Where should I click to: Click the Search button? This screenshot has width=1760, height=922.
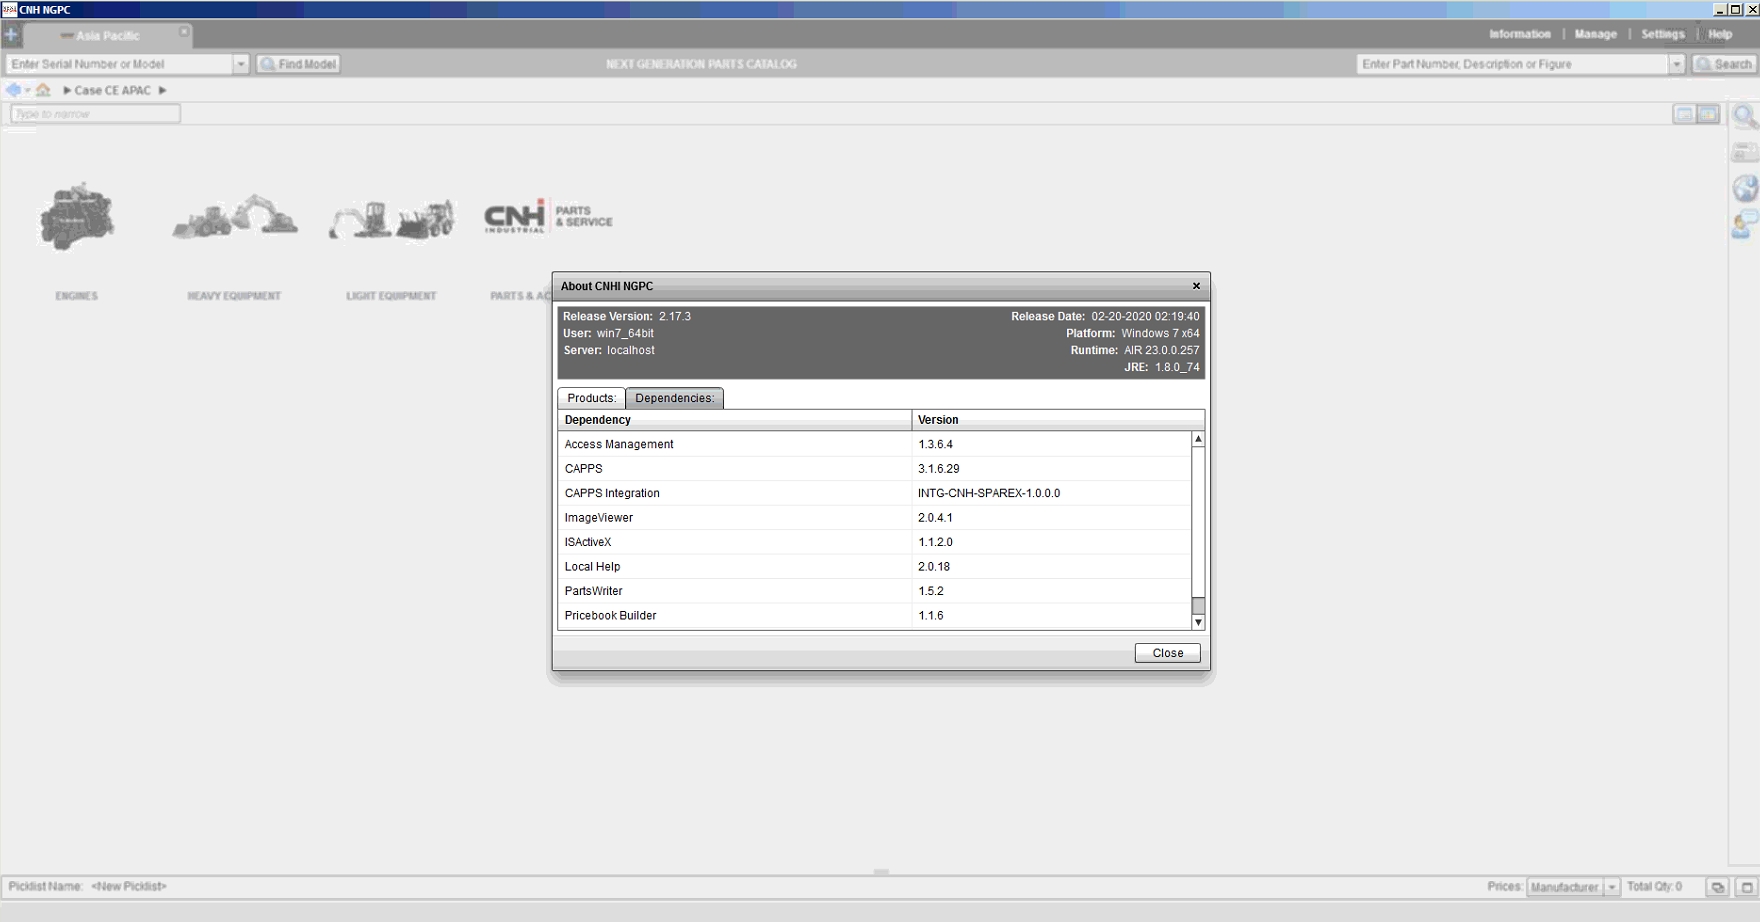[x=1724, y=64]
